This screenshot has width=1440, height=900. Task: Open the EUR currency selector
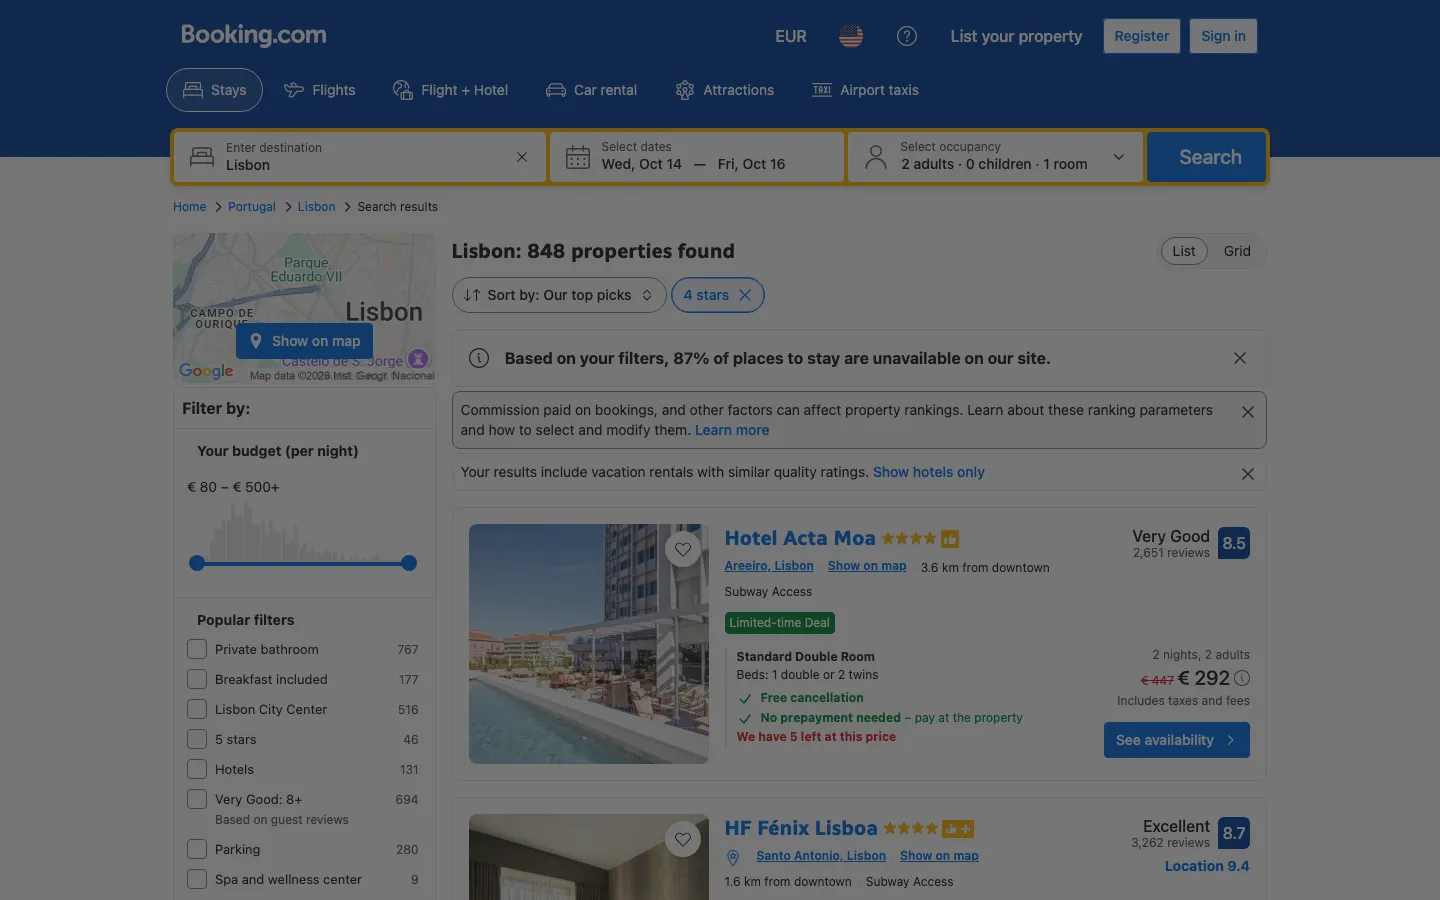(791, 36)
